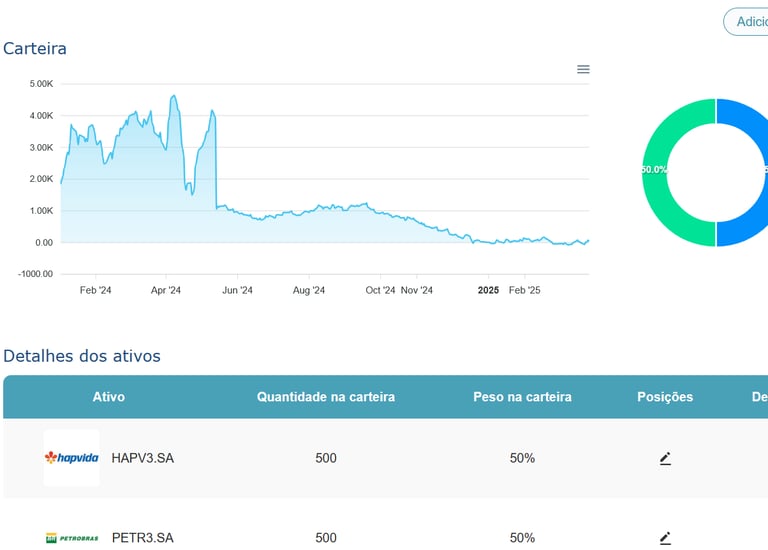Click the Carteira heading
Image resolution: width=768 pixels, height=550 pixels.
(x=35, y=48)
